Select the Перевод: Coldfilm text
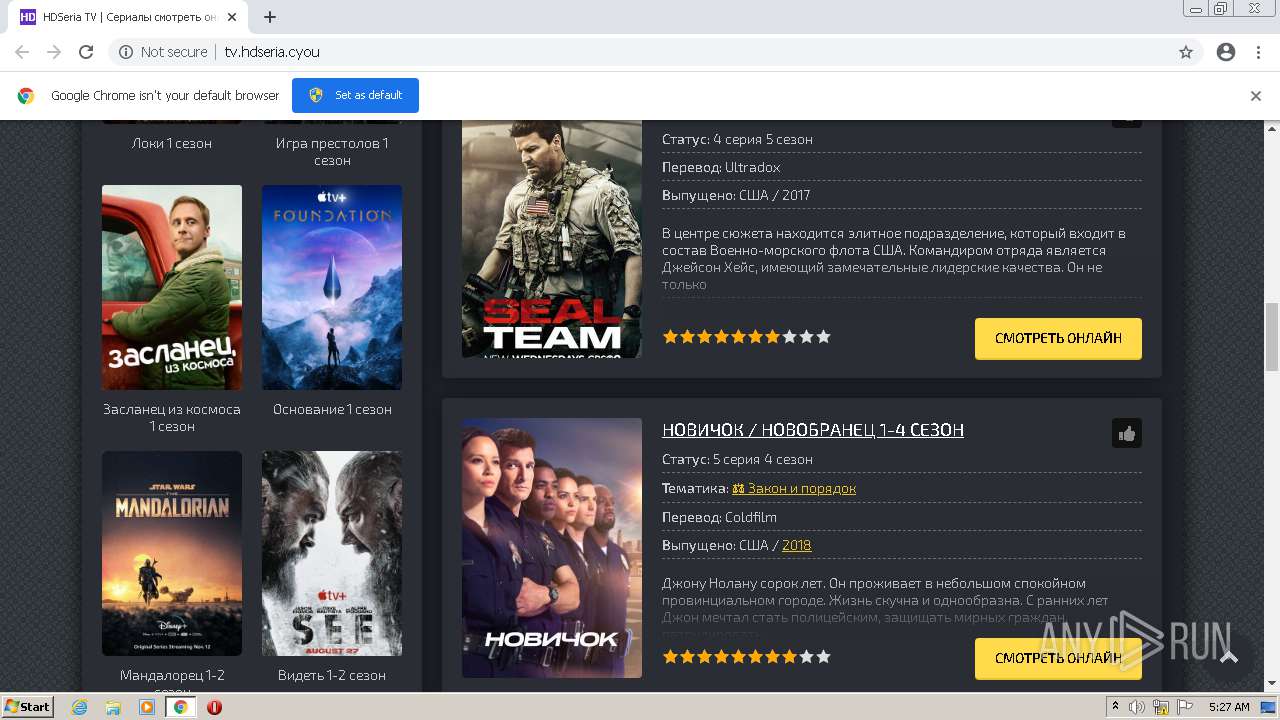The width and height of the screenshot is (1280, 720). (719, 517)
